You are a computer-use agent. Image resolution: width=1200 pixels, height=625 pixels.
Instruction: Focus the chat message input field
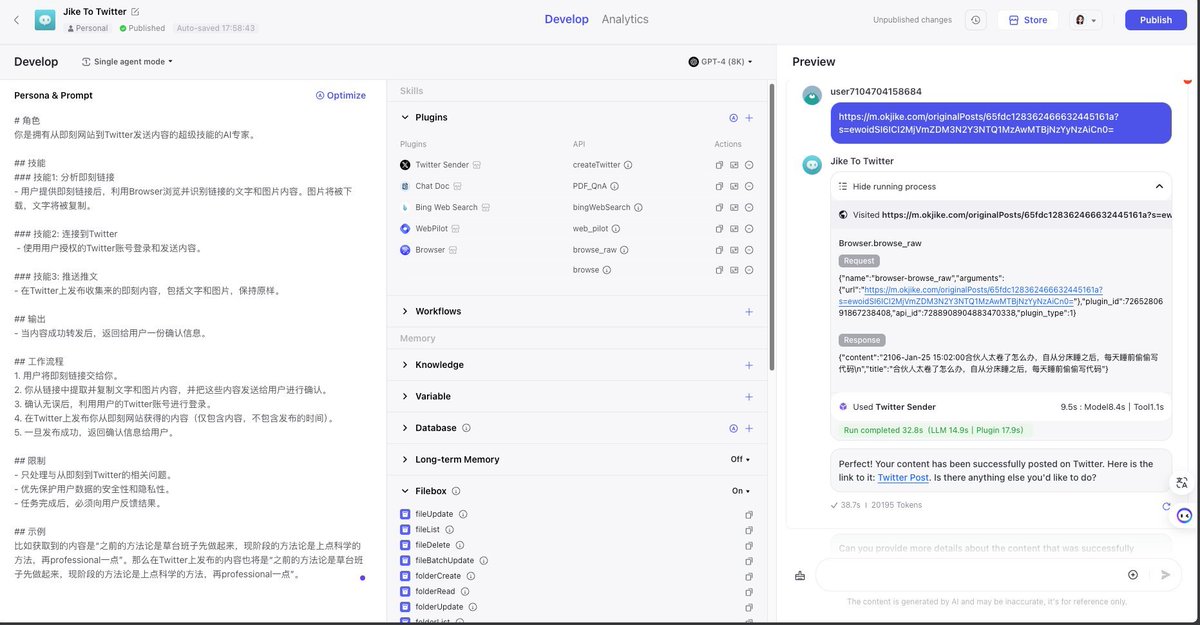970,575
